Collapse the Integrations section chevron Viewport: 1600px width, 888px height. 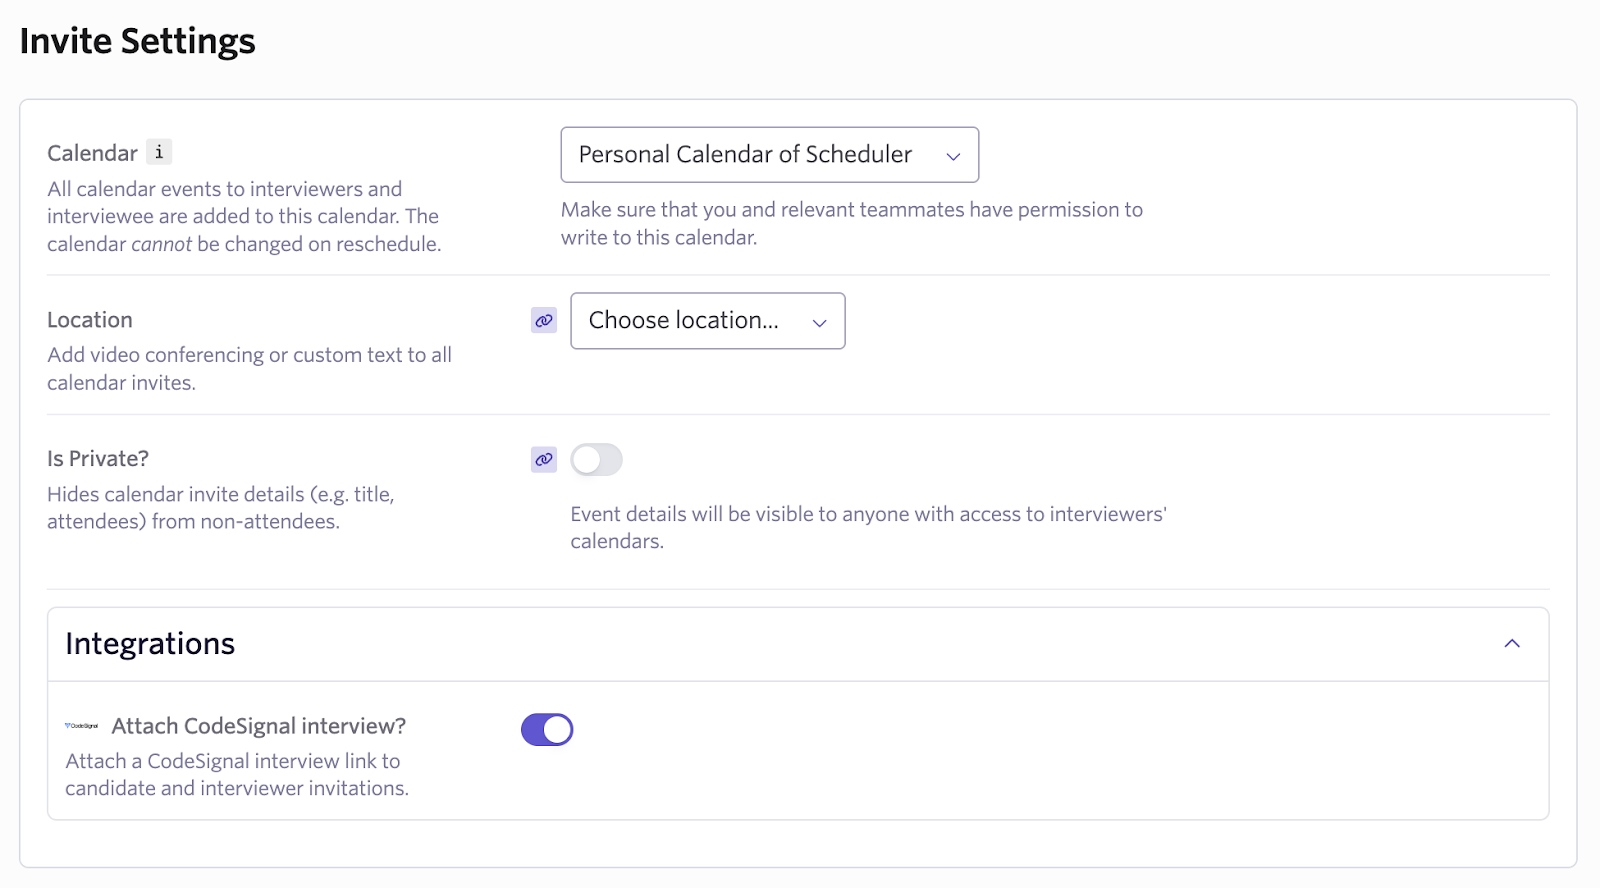[x=1512, y=644]
